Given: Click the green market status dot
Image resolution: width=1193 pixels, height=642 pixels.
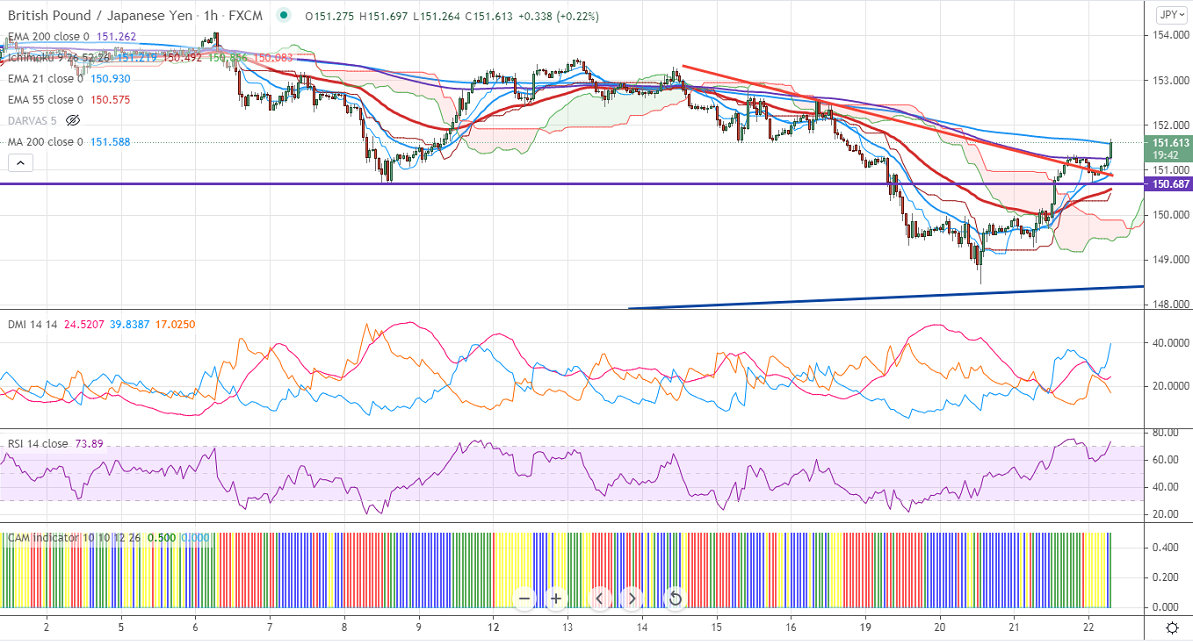Looking at the screenshot, I should coord(284,15).
